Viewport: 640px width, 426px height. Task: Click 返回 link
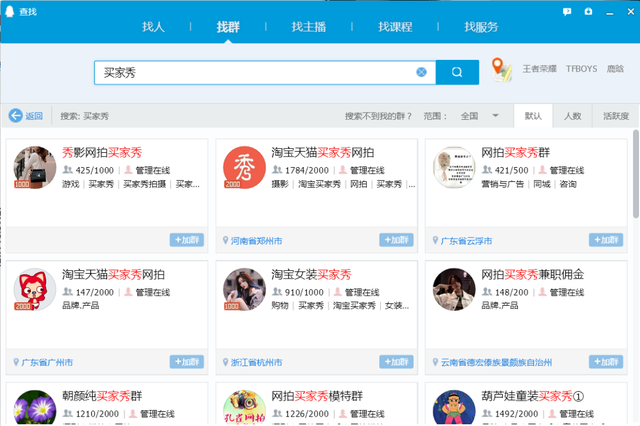[x=34, y=116]
